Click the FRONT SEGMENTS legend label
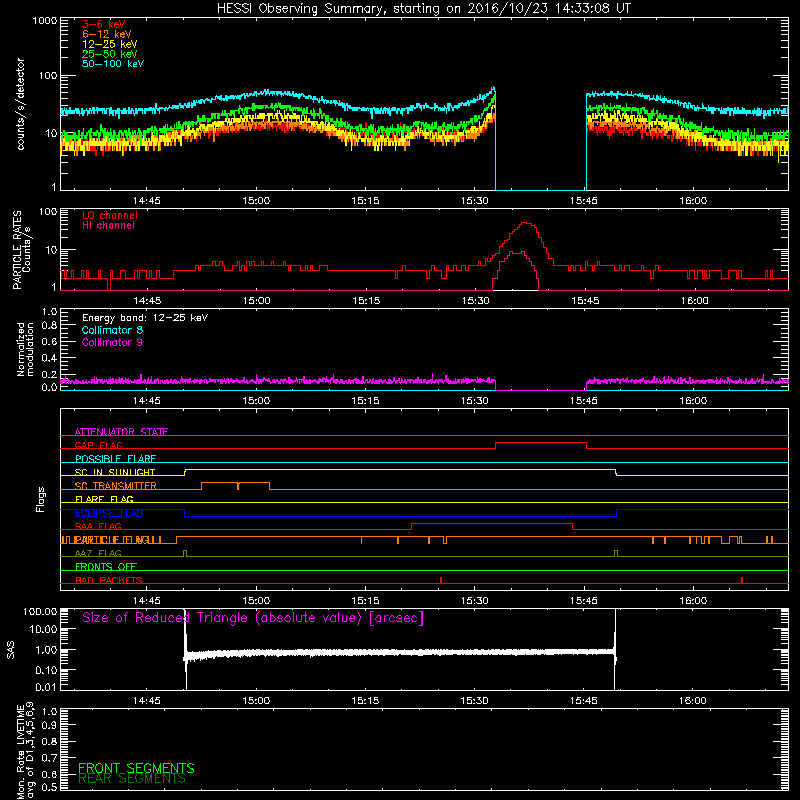 coord(136,768)
